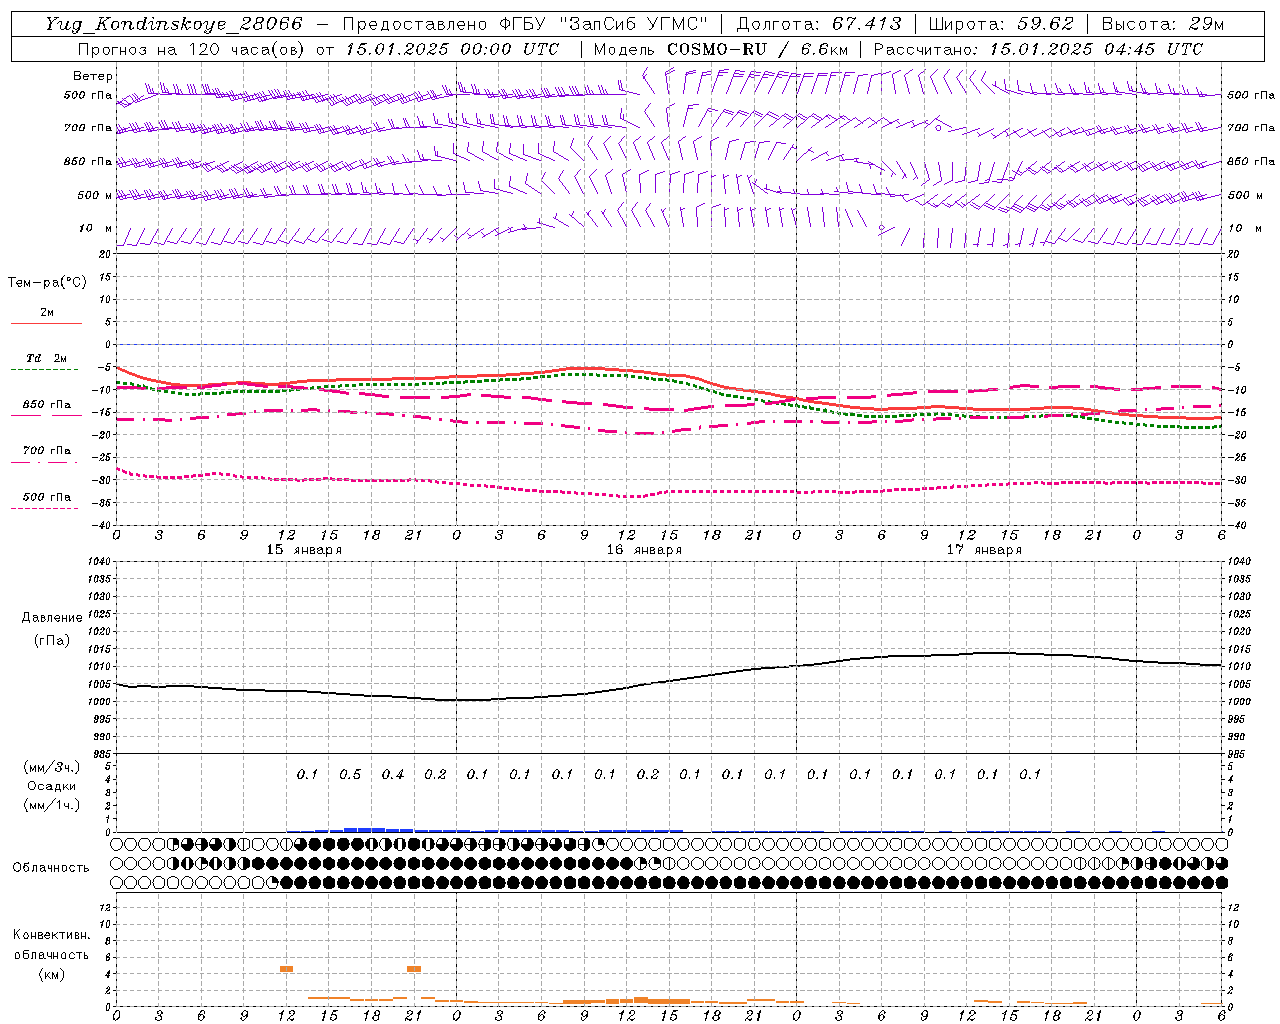This screenshot has width=1280, height=1024.
Task: Click the Осадки precipitation label
Action: pos(52,786)
